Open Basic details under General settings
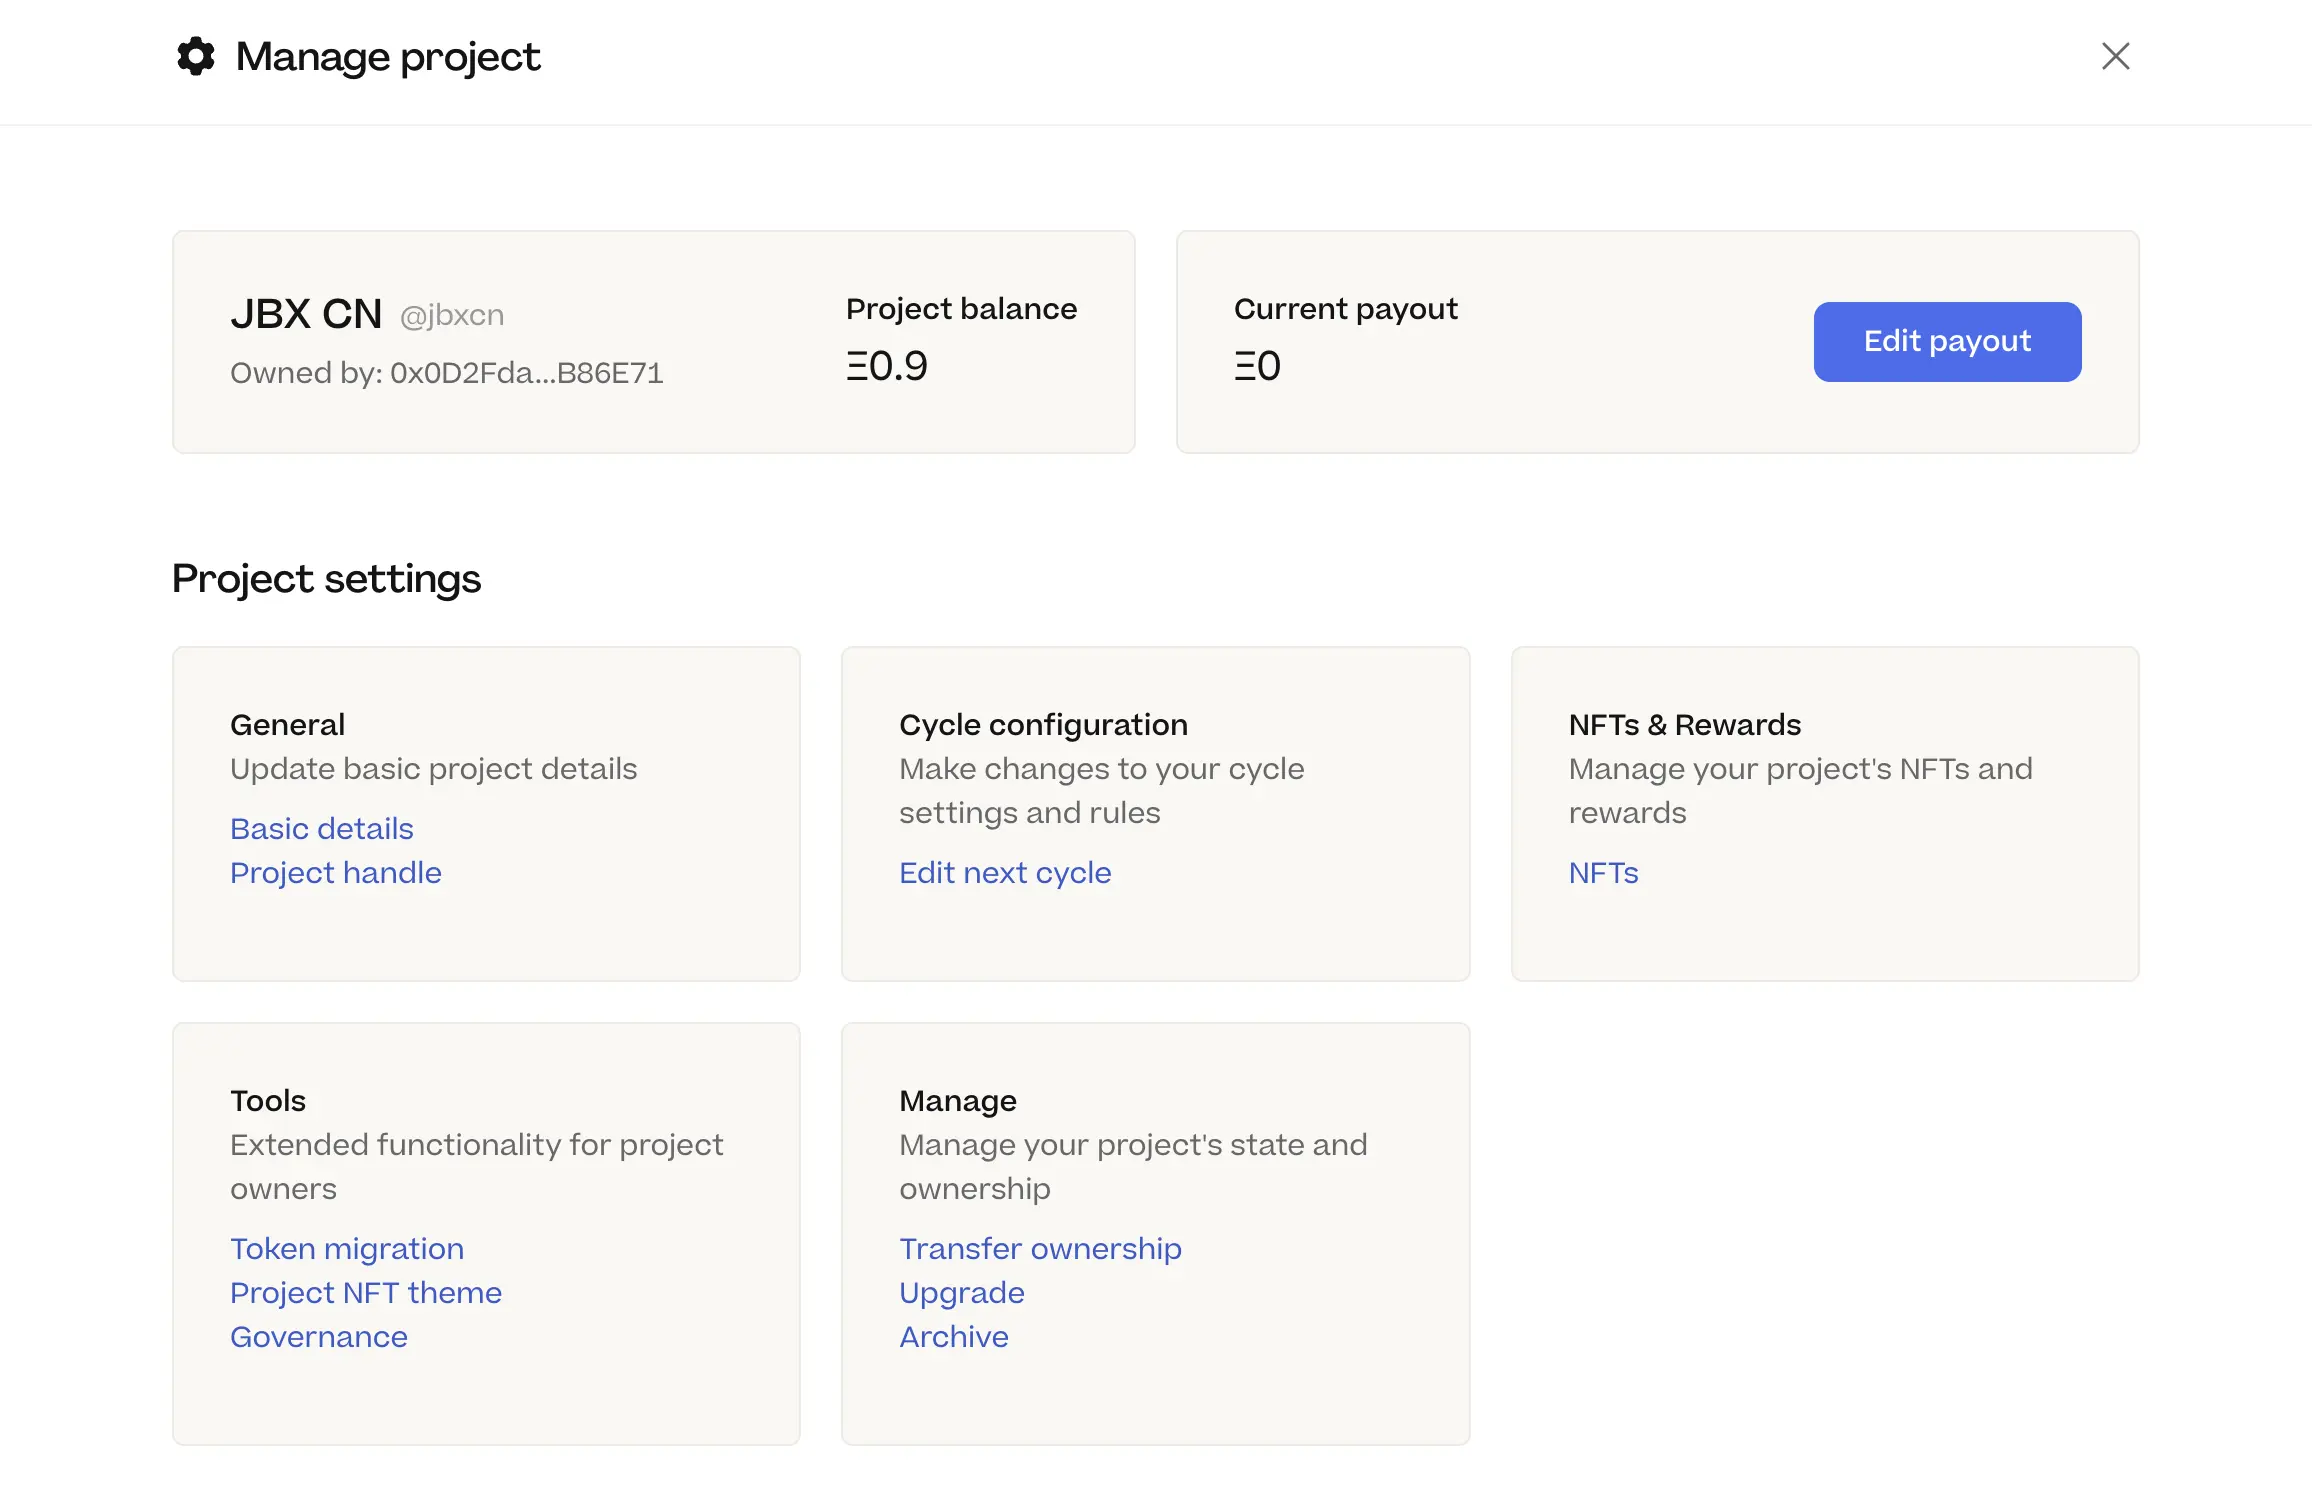This screenshot has height=1498, width=2312. 321,828
